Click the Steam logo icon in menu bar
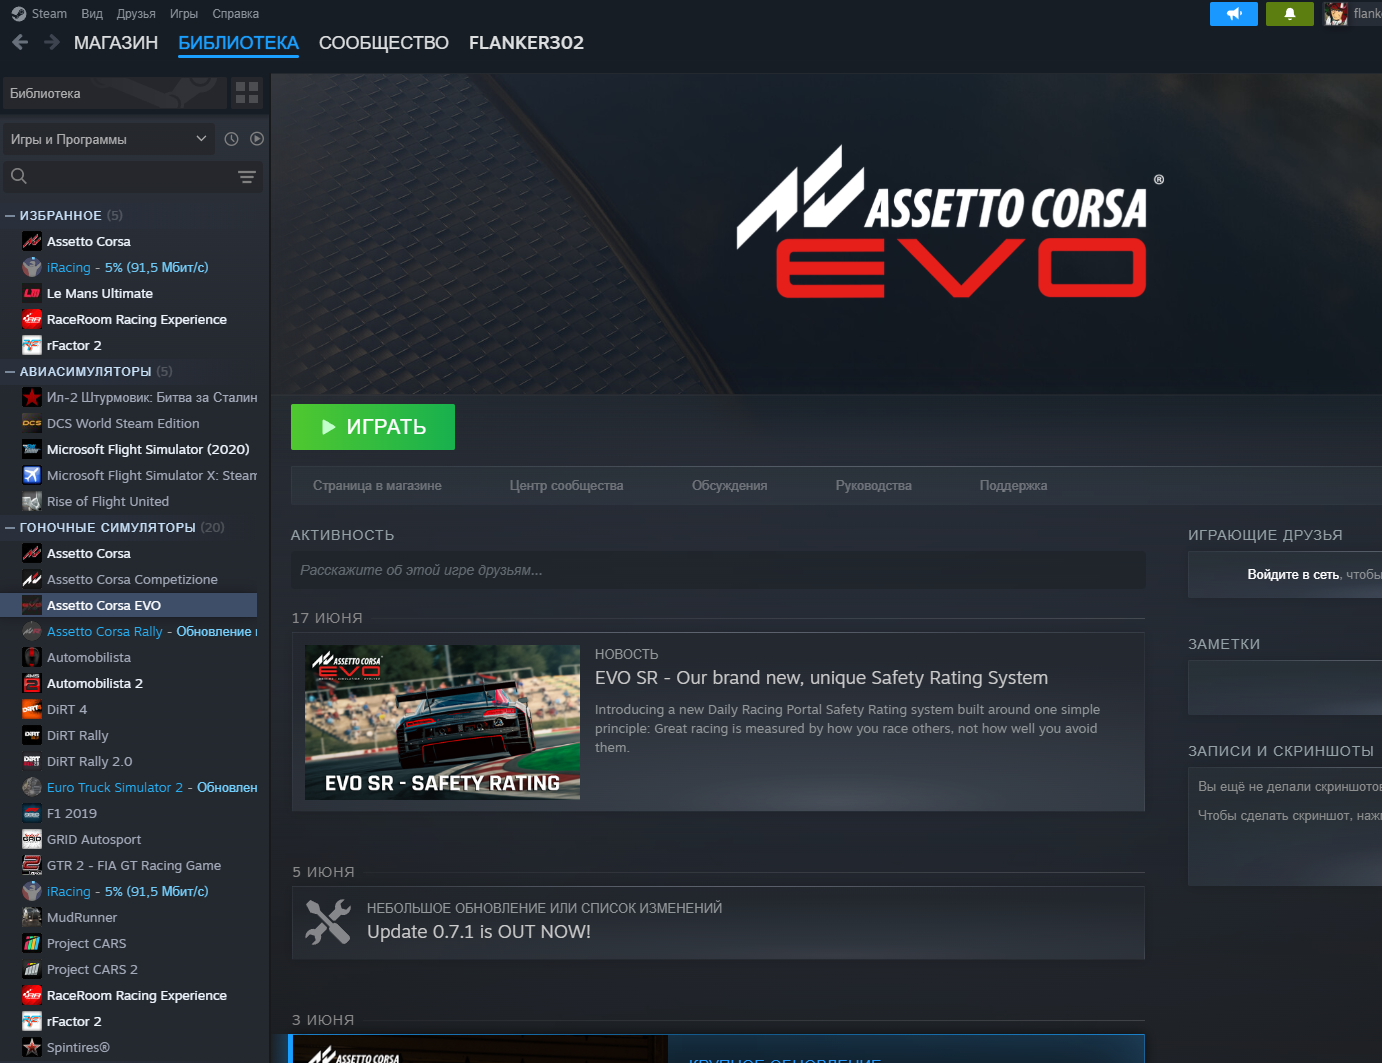Viewport: 1382px width, 1063px height. 18,14
